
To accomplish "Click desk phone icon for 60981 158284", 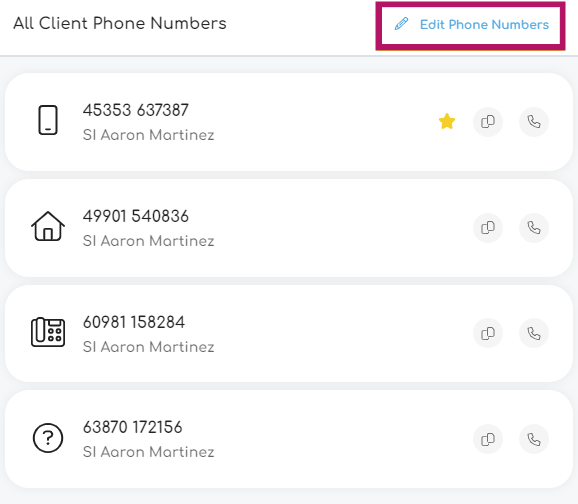I will pyautogui.click(x=48, y=332).
